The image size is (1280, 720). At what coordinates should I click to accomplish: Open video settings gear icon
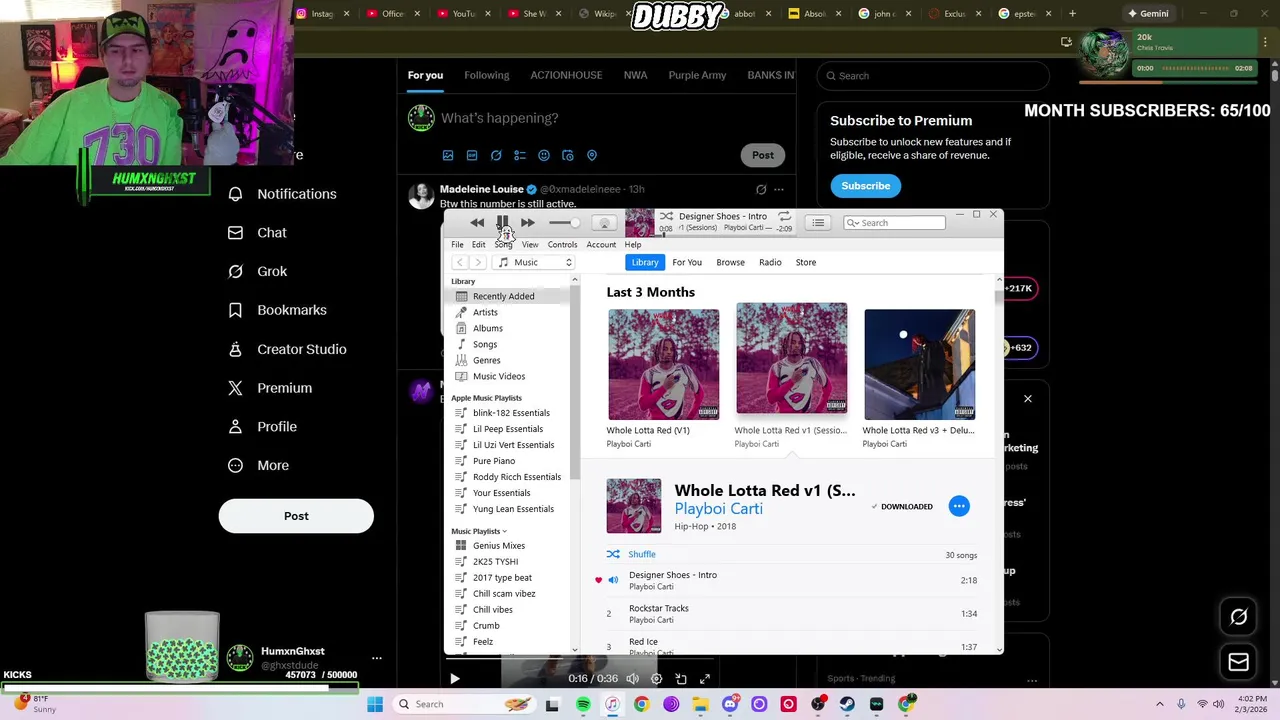pyautogui.click(x=657, y=679)
